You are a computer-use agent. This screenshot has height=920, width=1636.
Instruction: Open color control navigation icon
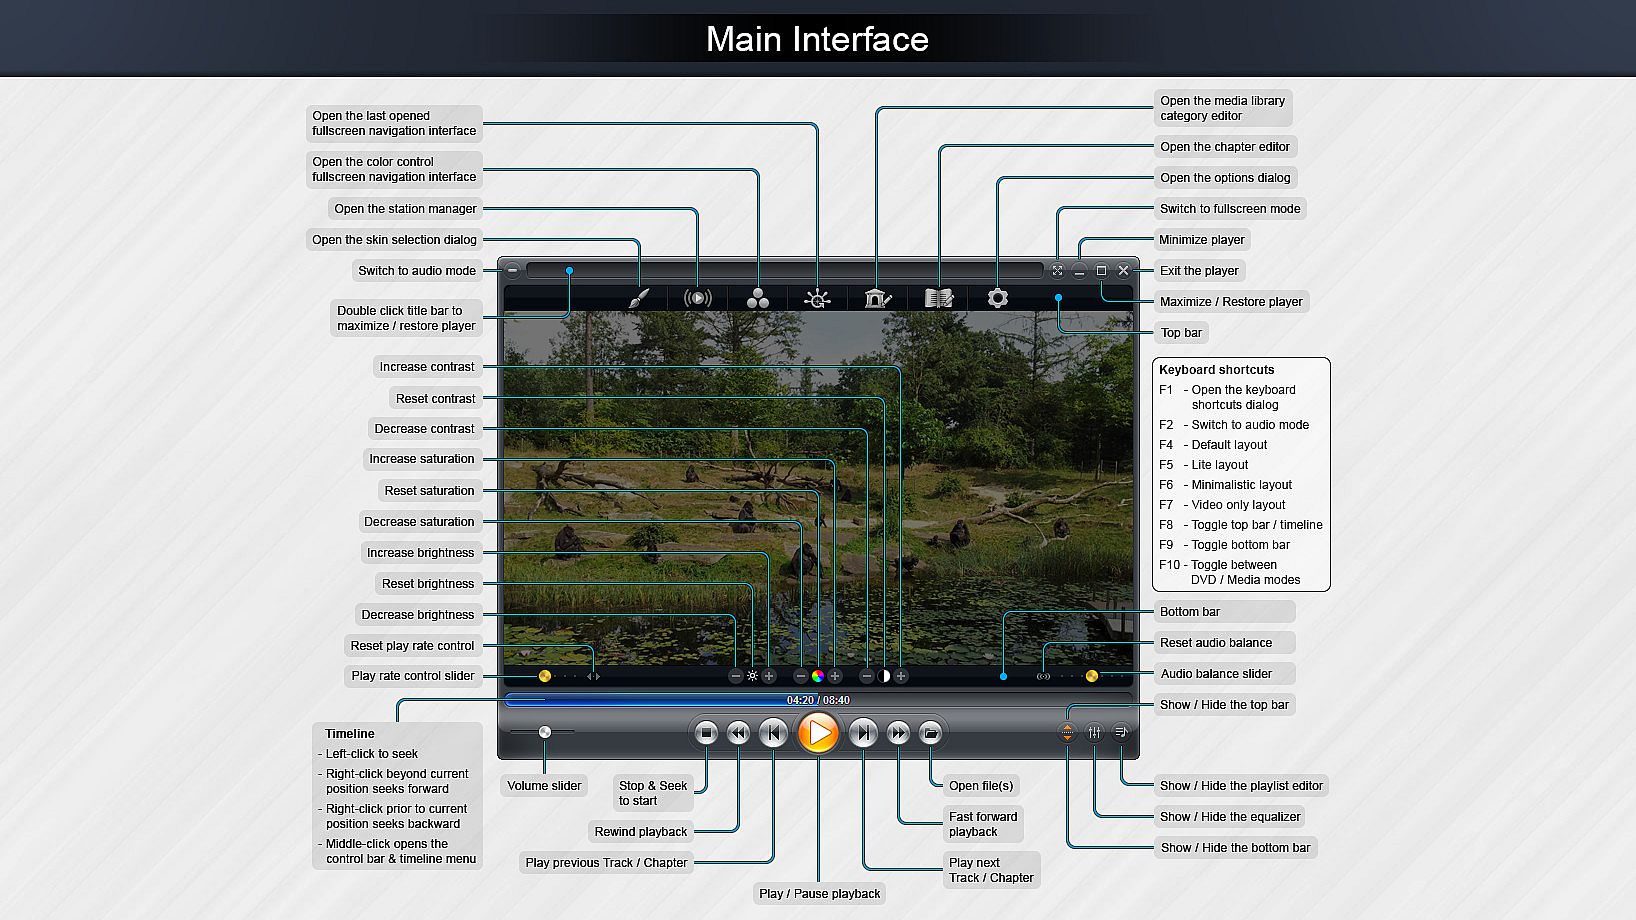(x=758, y=298)
